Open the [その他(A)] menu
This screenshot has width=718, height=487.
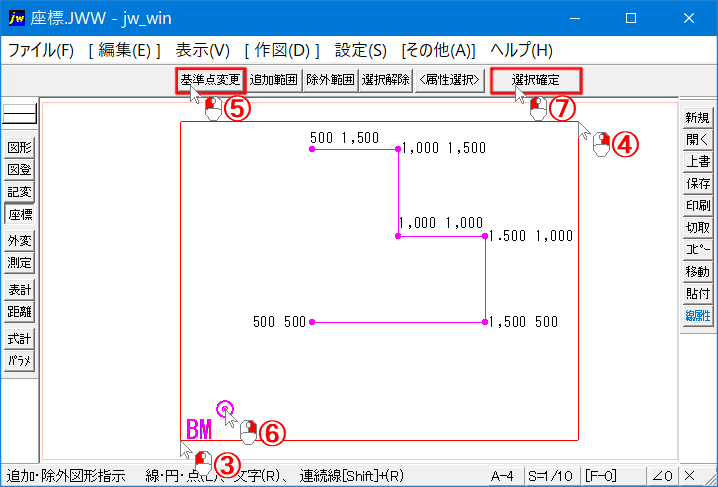tap(439, 50)
